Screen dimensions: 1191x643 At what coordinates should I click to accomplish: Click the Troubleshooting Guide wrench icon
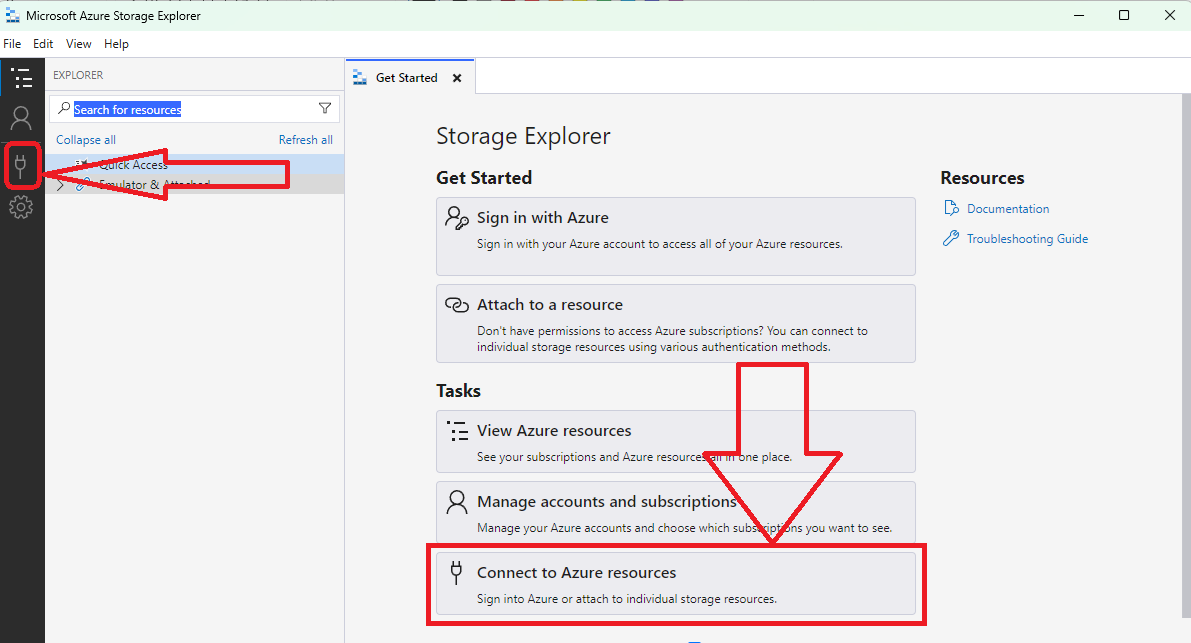click(x=951, y=238)
